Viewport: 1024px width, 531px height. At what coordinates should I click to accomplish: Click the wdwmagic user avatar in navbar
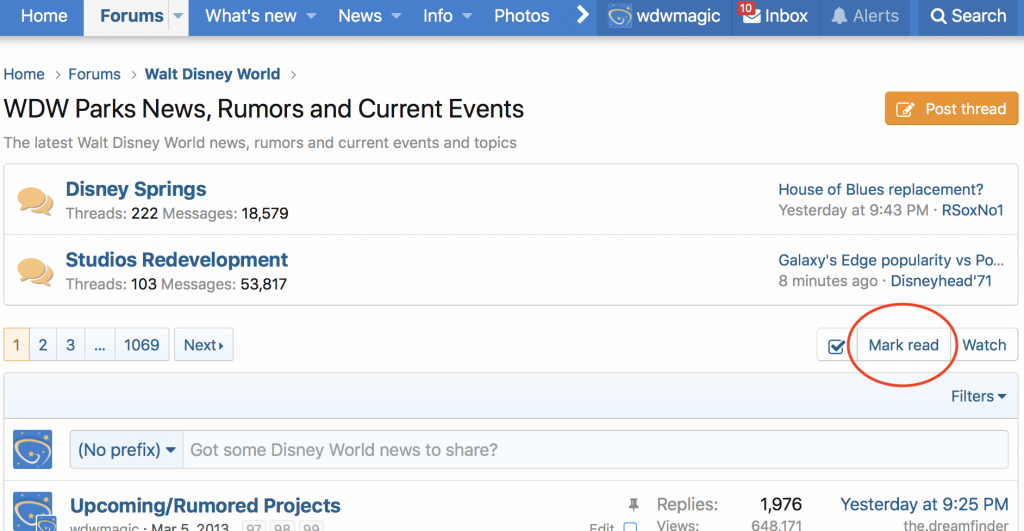(x=619, y=16)
